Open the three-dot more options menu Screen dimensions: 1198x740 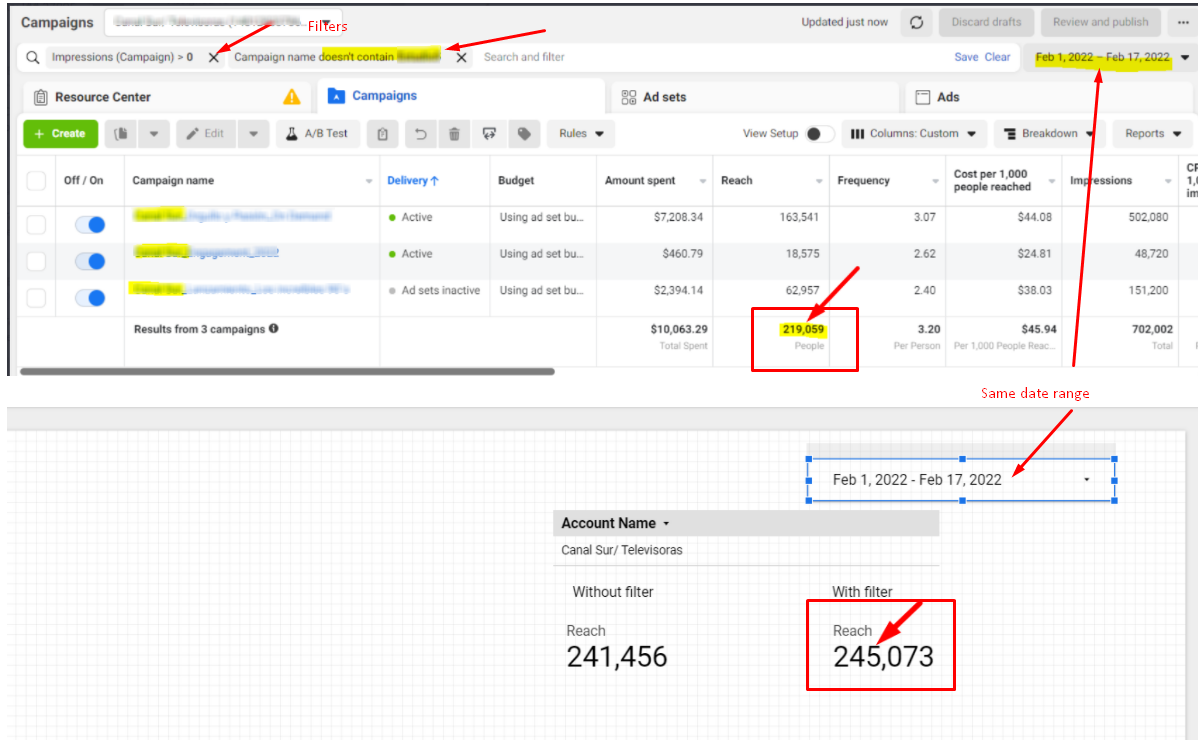1184,22
